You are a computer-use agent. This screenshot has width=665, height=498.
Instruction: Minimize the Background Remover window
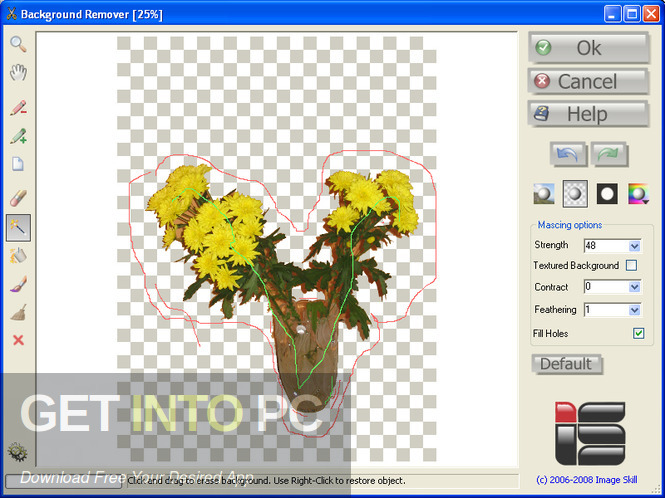pos(612,14)
